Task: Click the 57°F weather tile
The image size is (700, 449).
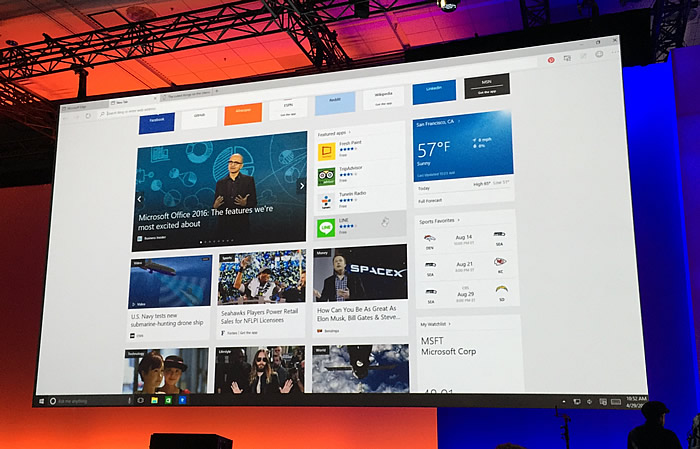Action: pos(463,146)
